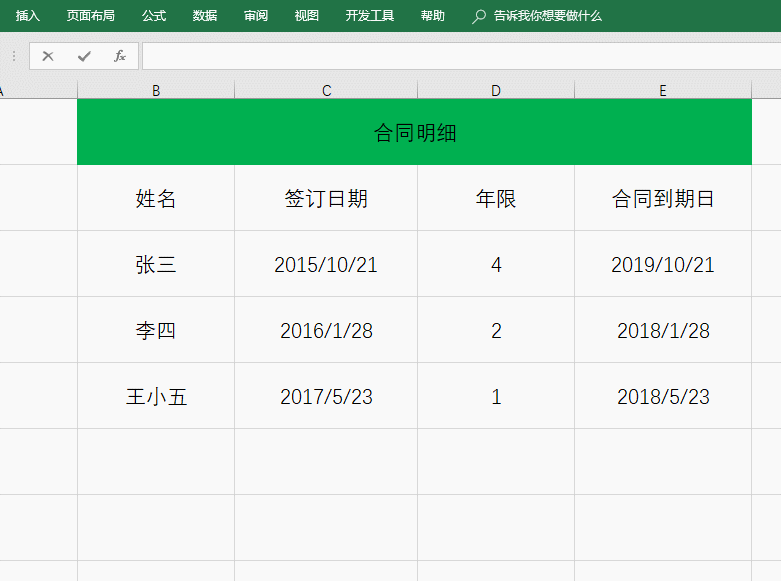
Task: Select the expiry cell 2018/1/28
Action: 663,330
